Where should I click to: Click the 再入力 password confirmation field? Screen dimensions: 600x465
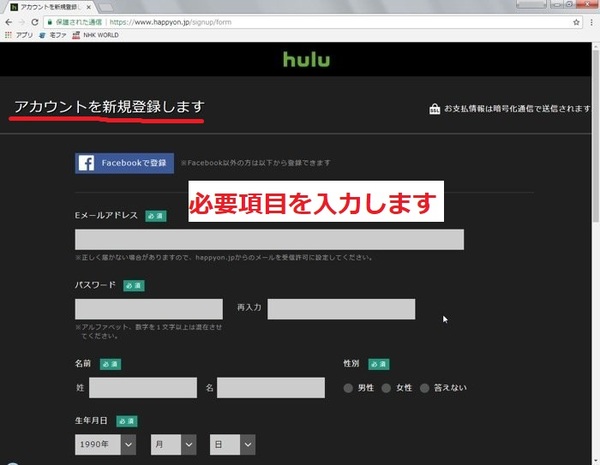point(341,309)
